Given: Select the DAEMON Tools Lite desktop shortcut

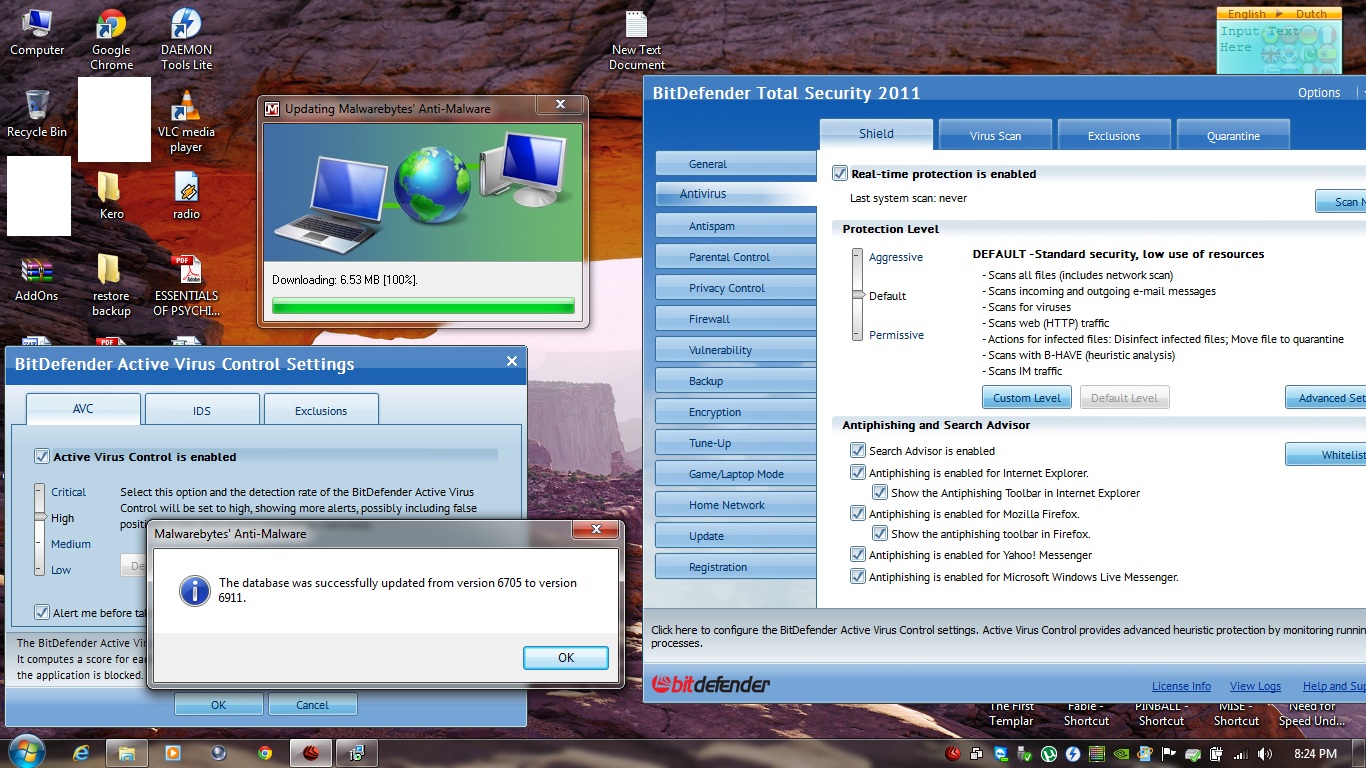Looking at the screenshot, I should [x=186, y=40].
